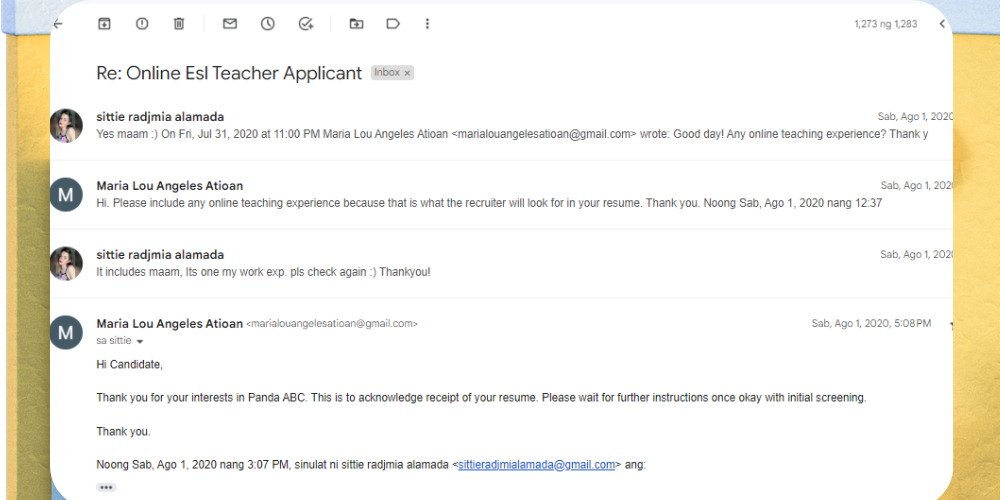Screen dimensions: 1000x500
Task: Report this conversation as spam
Action: tap(142, 24)
